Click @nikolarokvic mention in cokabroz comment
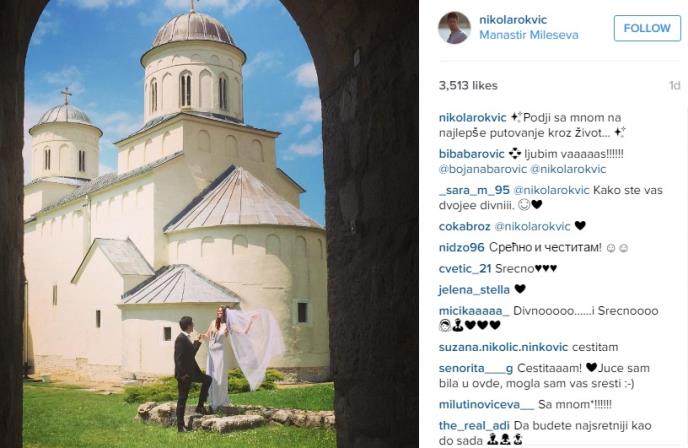Image resolution: width=688 pixels, height=448 pixels. pos(532,226)
